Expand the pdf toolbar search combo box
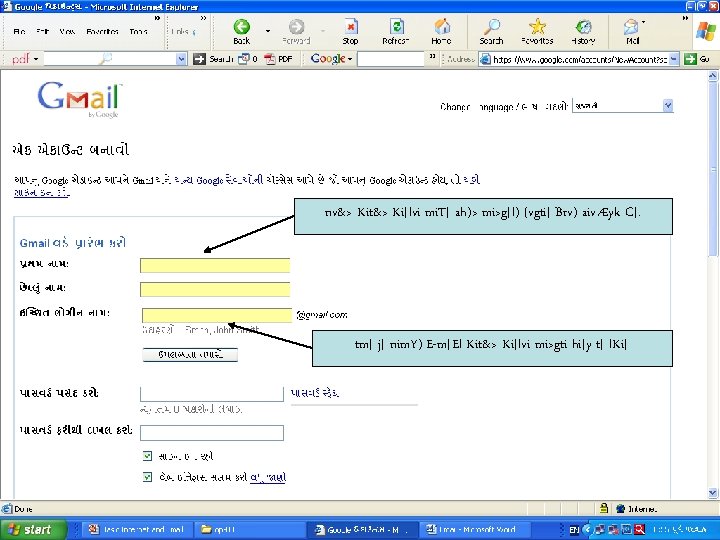 (182, 59)
